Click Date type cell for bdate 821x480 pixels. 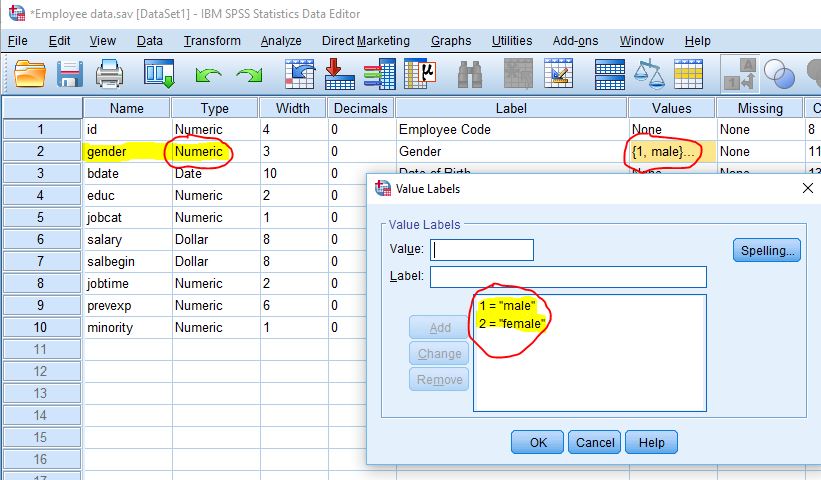[215, 174]
